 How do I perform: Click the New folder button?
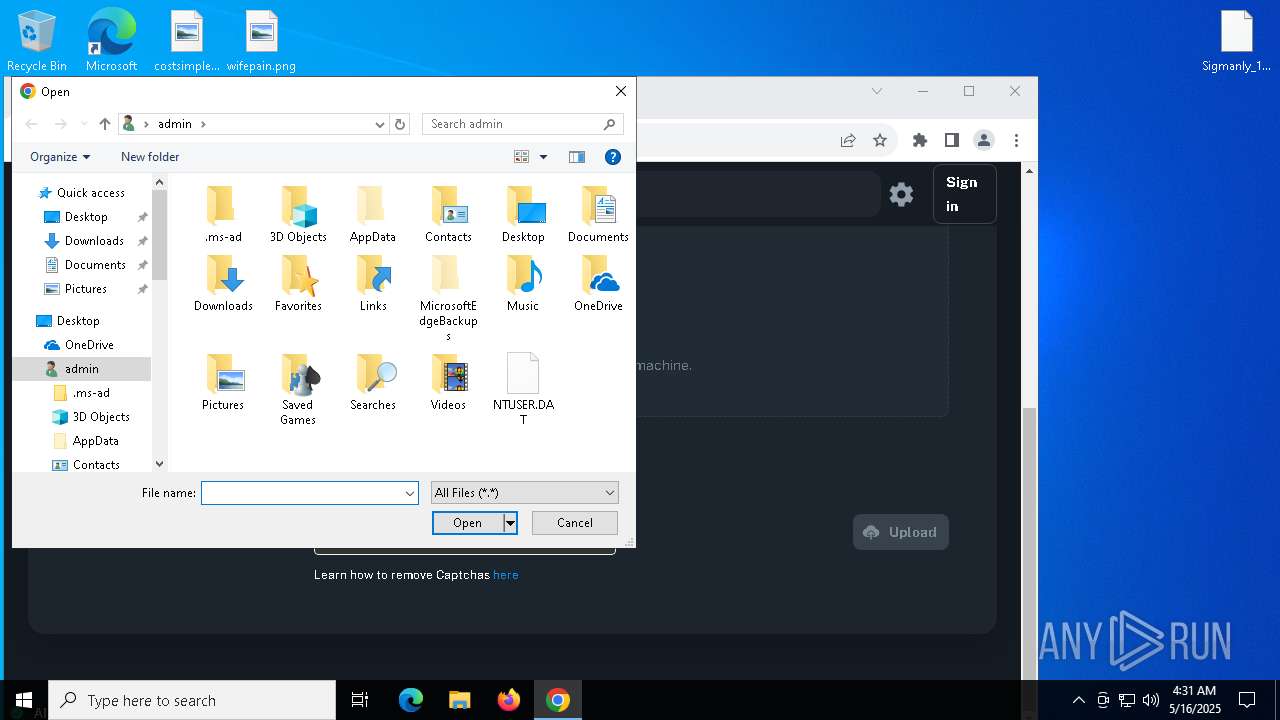click(150, 157)
